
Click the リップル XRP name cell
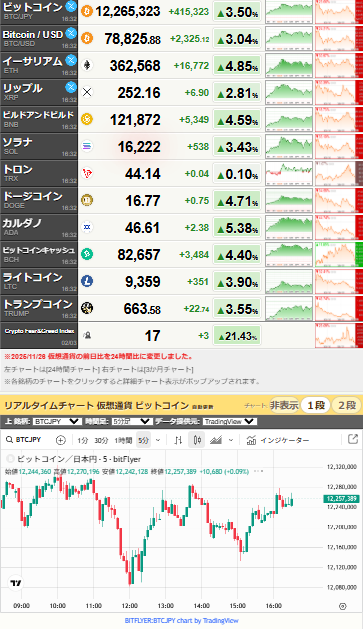[39, 92]
